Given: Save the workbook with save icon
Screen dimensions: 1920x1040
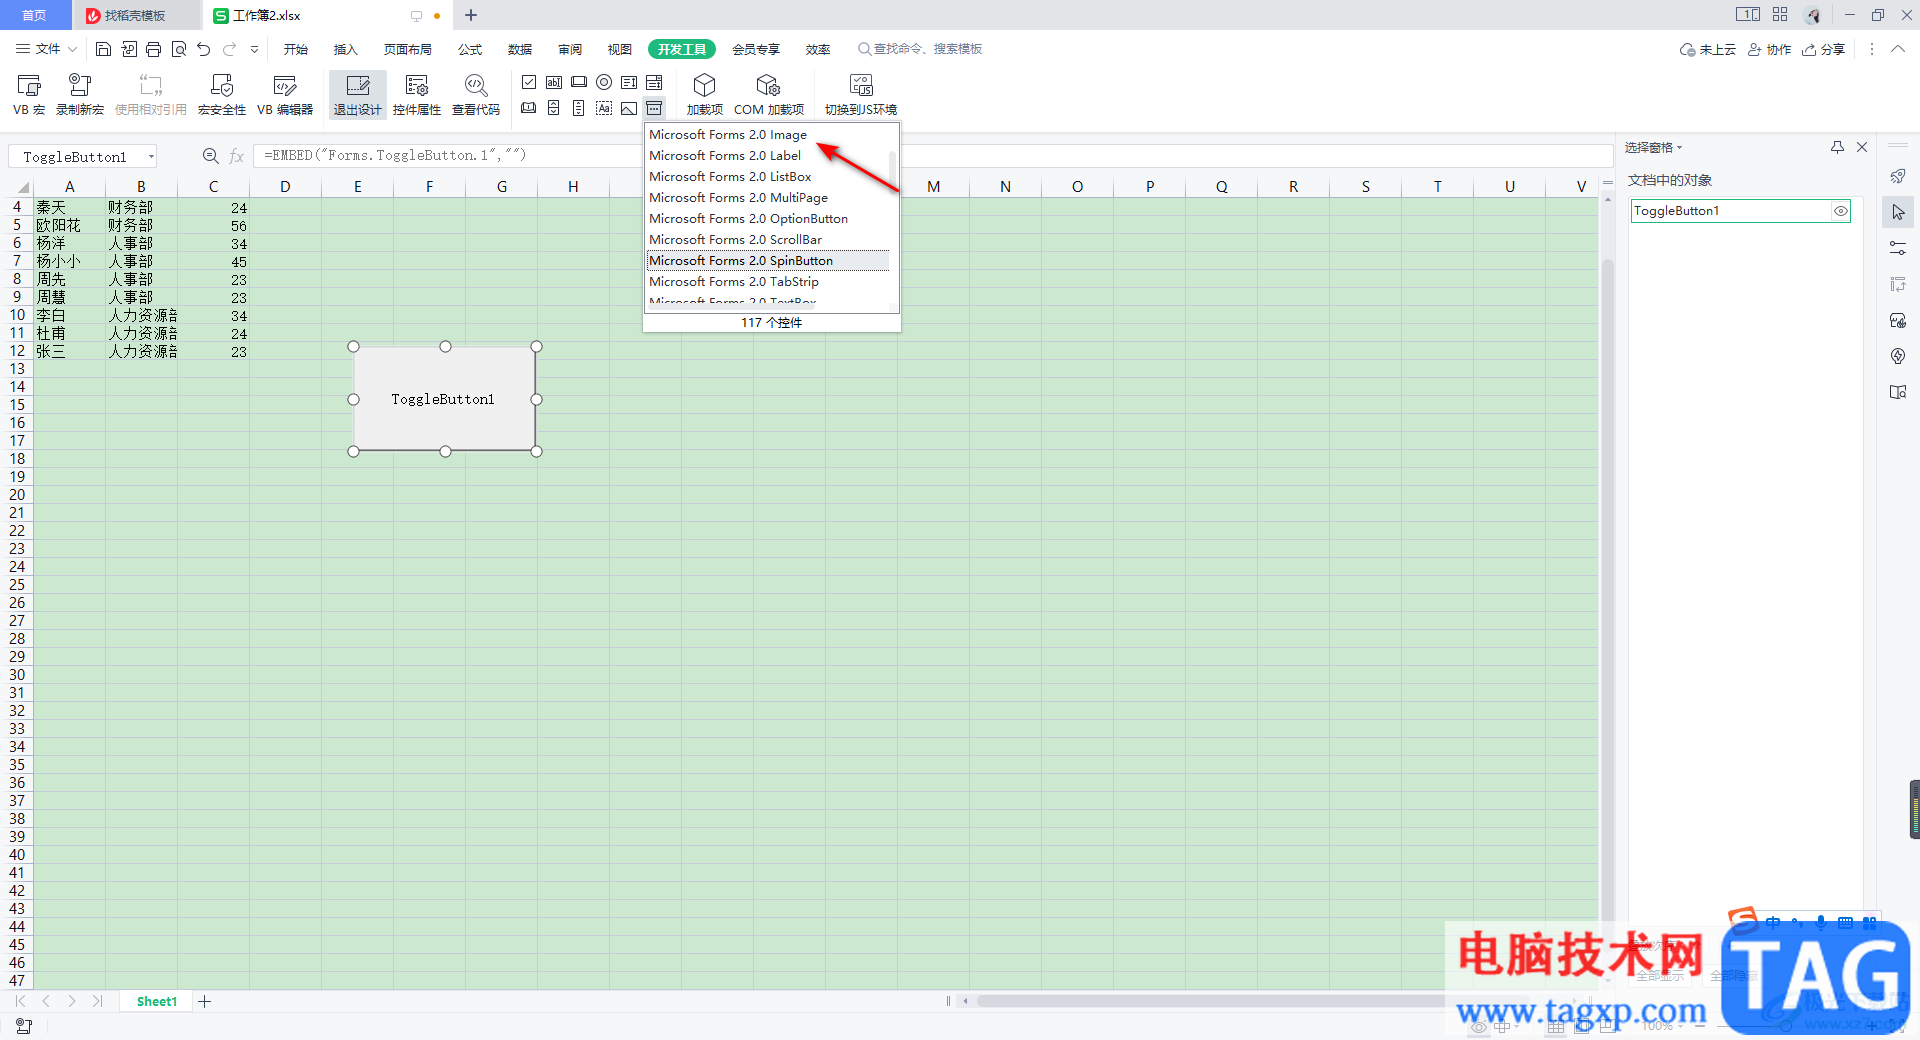Looking at the screenshot, I should pos(103,49).
